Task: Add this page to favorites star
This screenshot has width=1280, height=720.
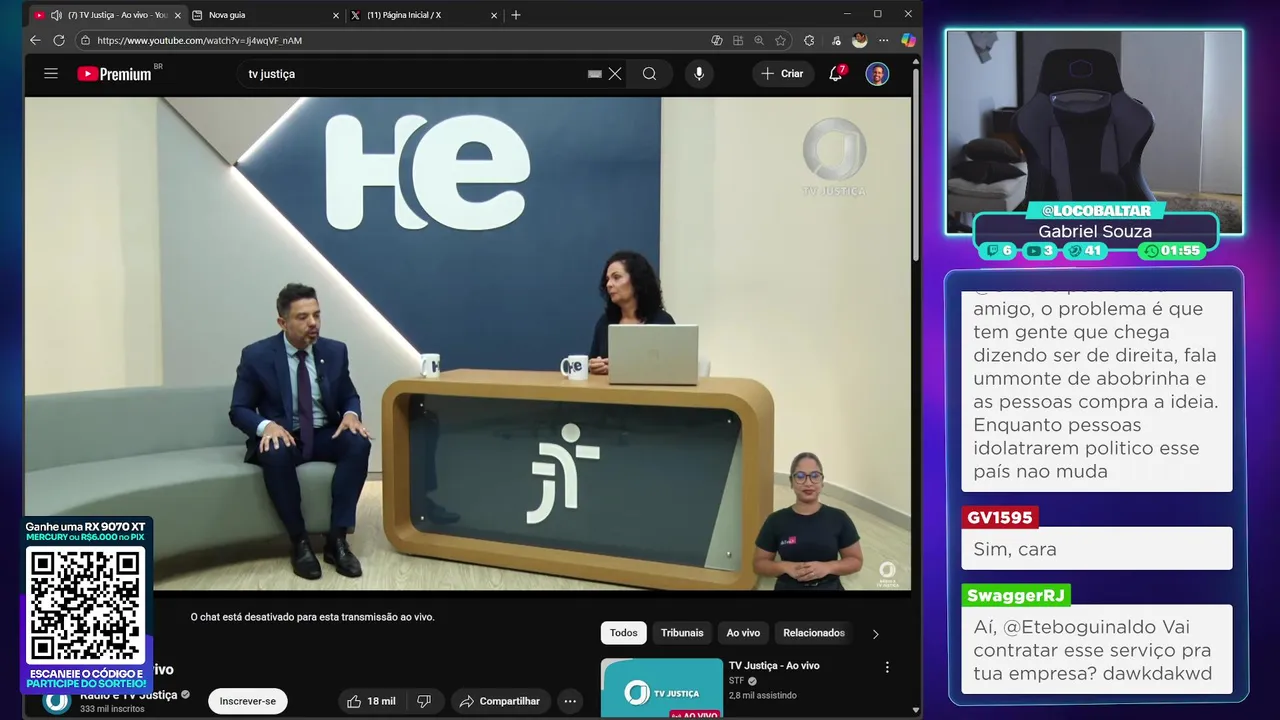Action: click(781, 40)
